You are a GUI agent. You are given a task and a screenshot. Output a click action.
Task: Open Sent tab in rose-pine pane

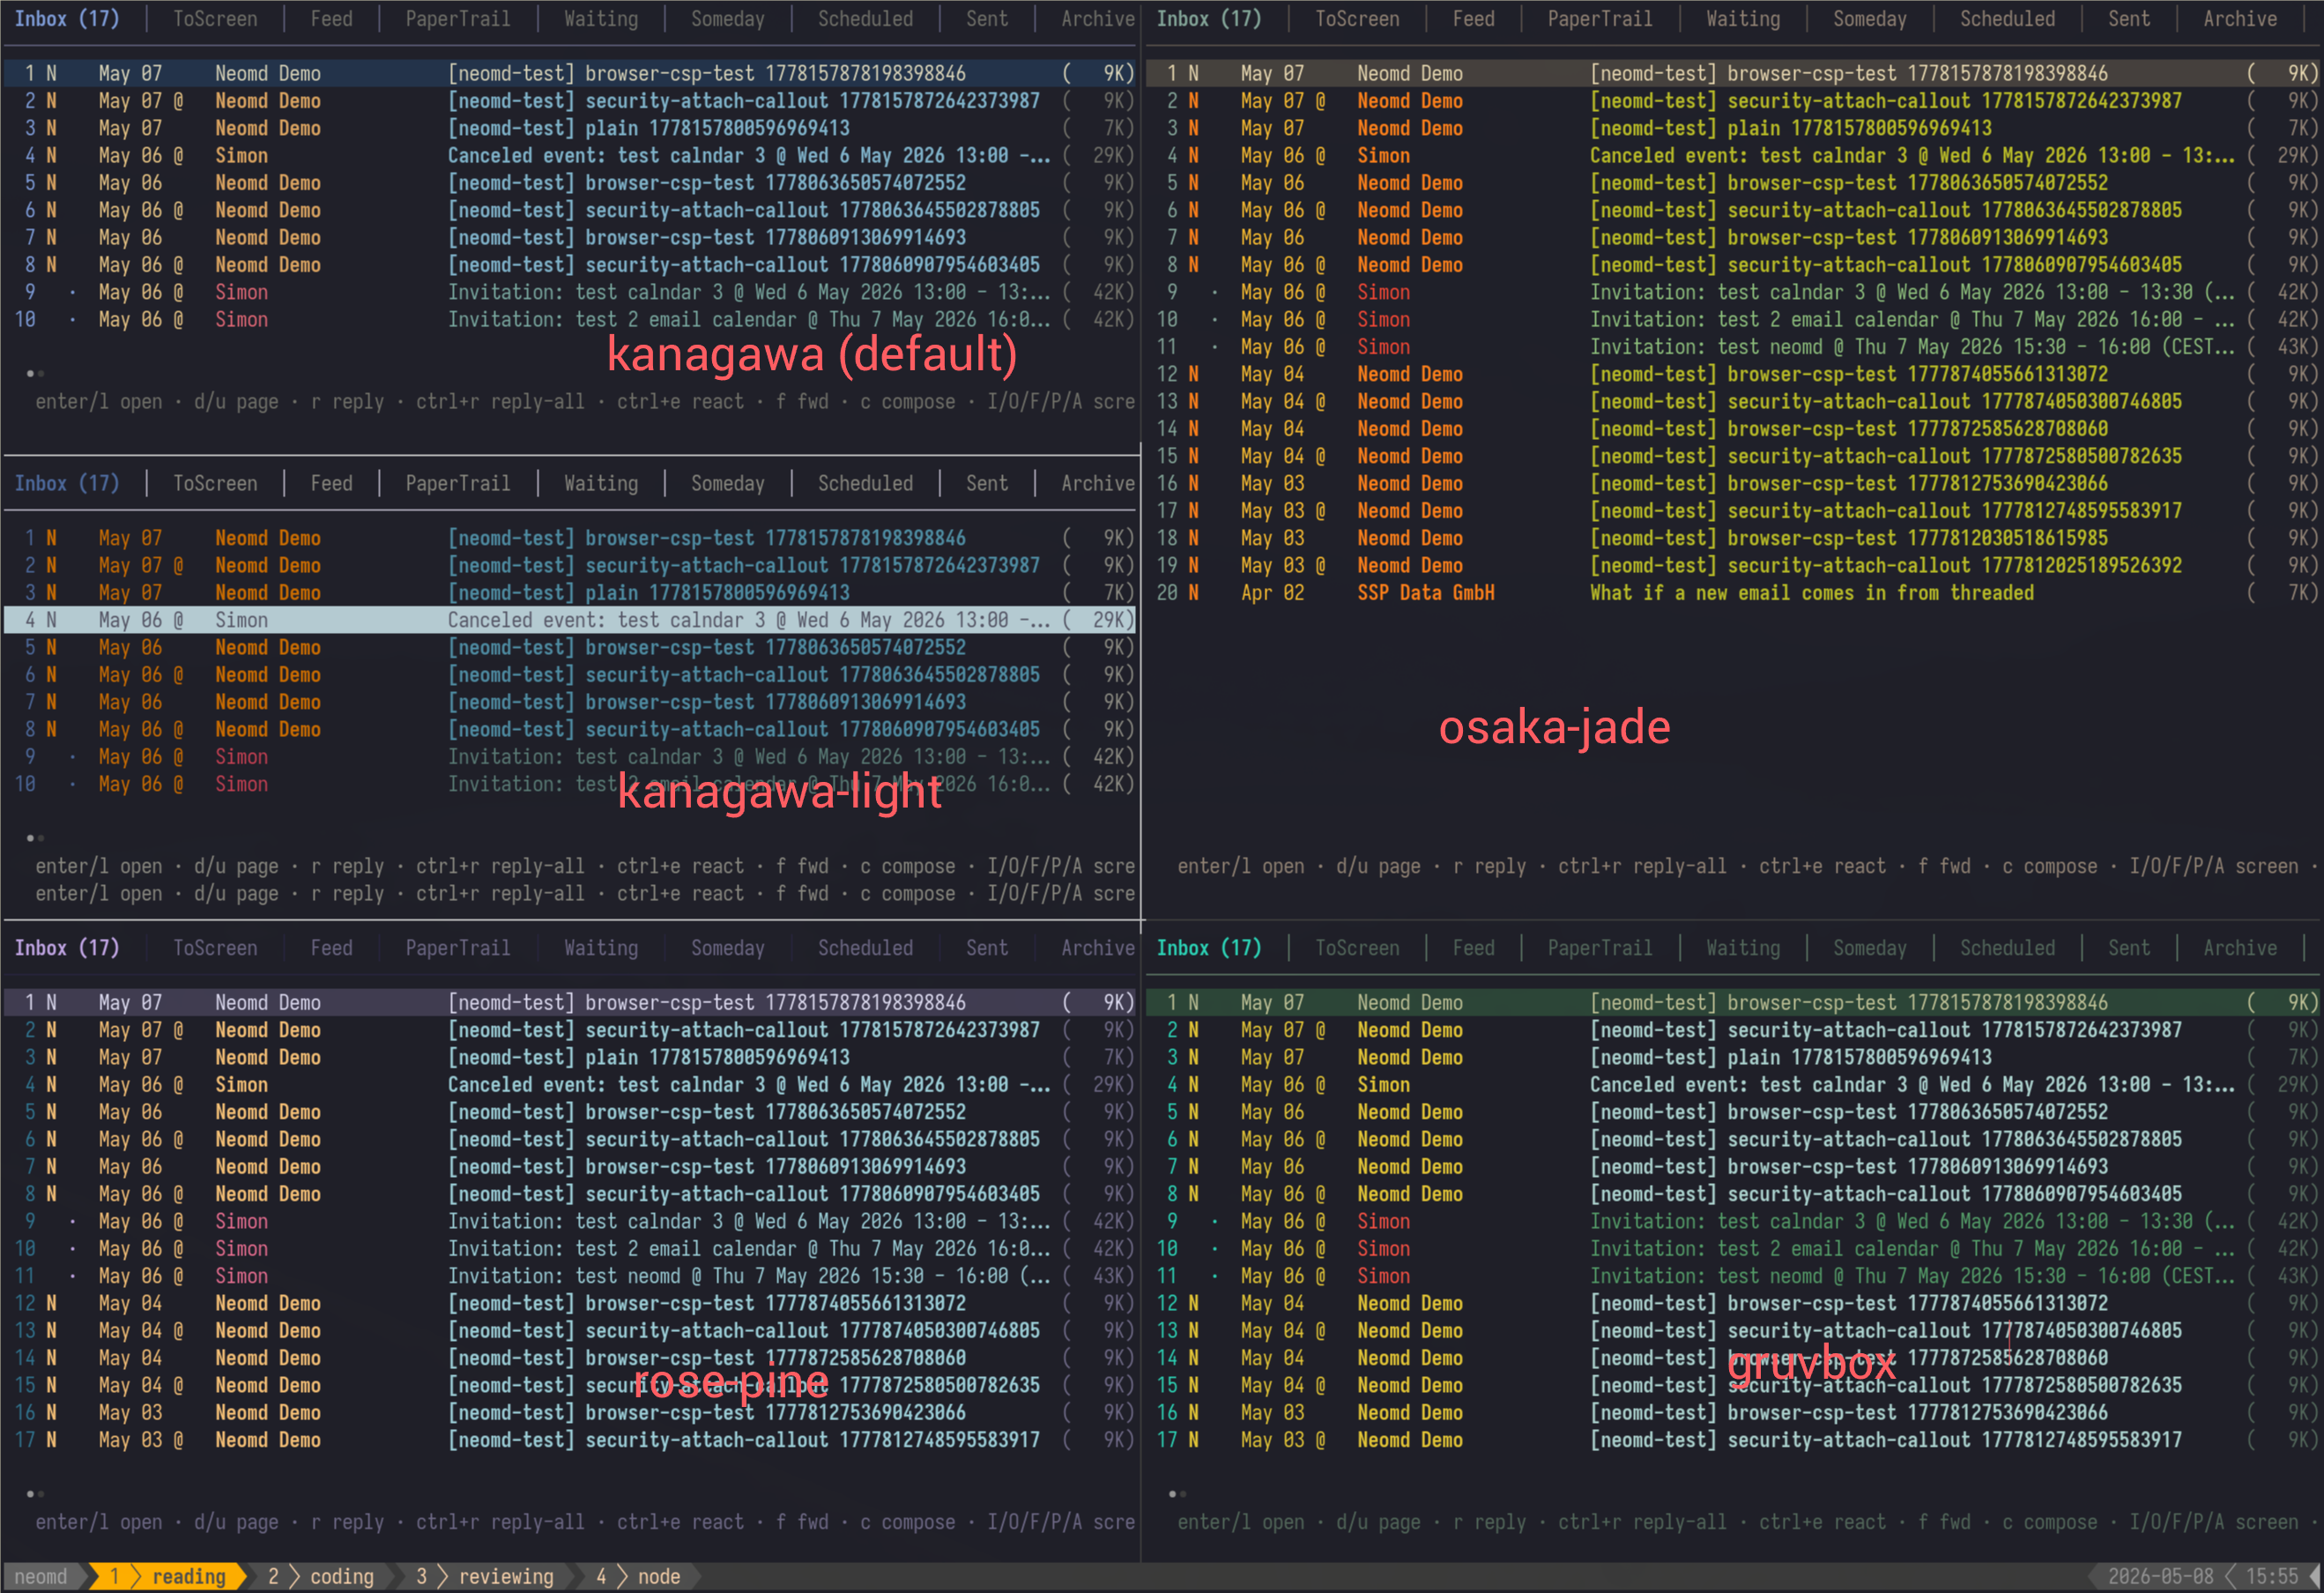986,948
